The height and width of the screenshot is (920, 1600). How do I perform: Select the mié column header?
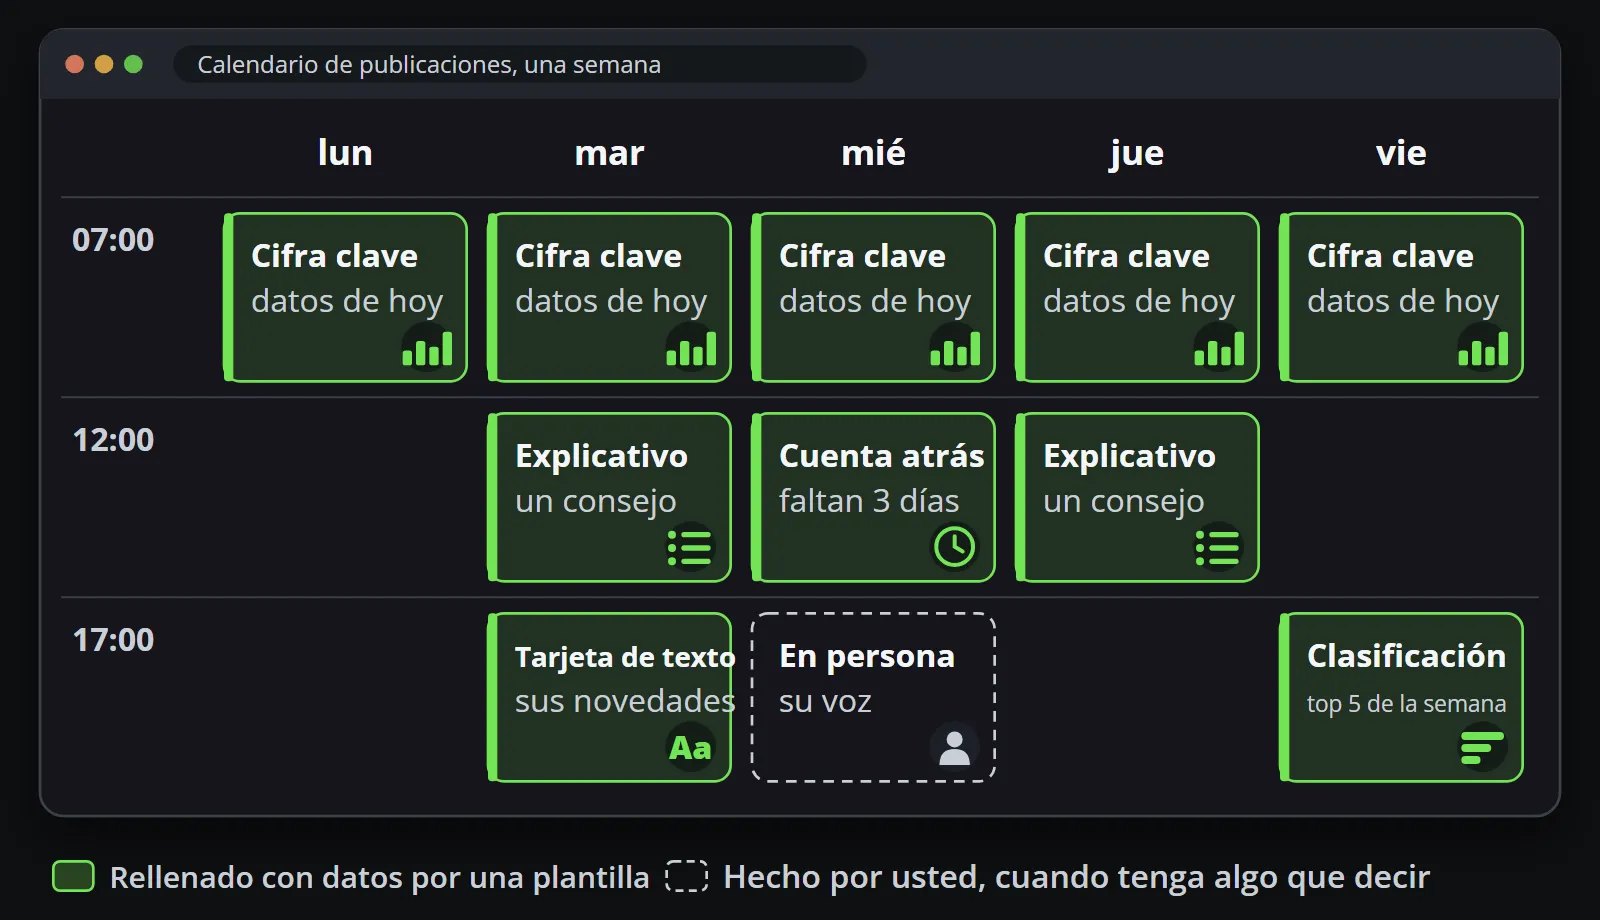[873, 153]
